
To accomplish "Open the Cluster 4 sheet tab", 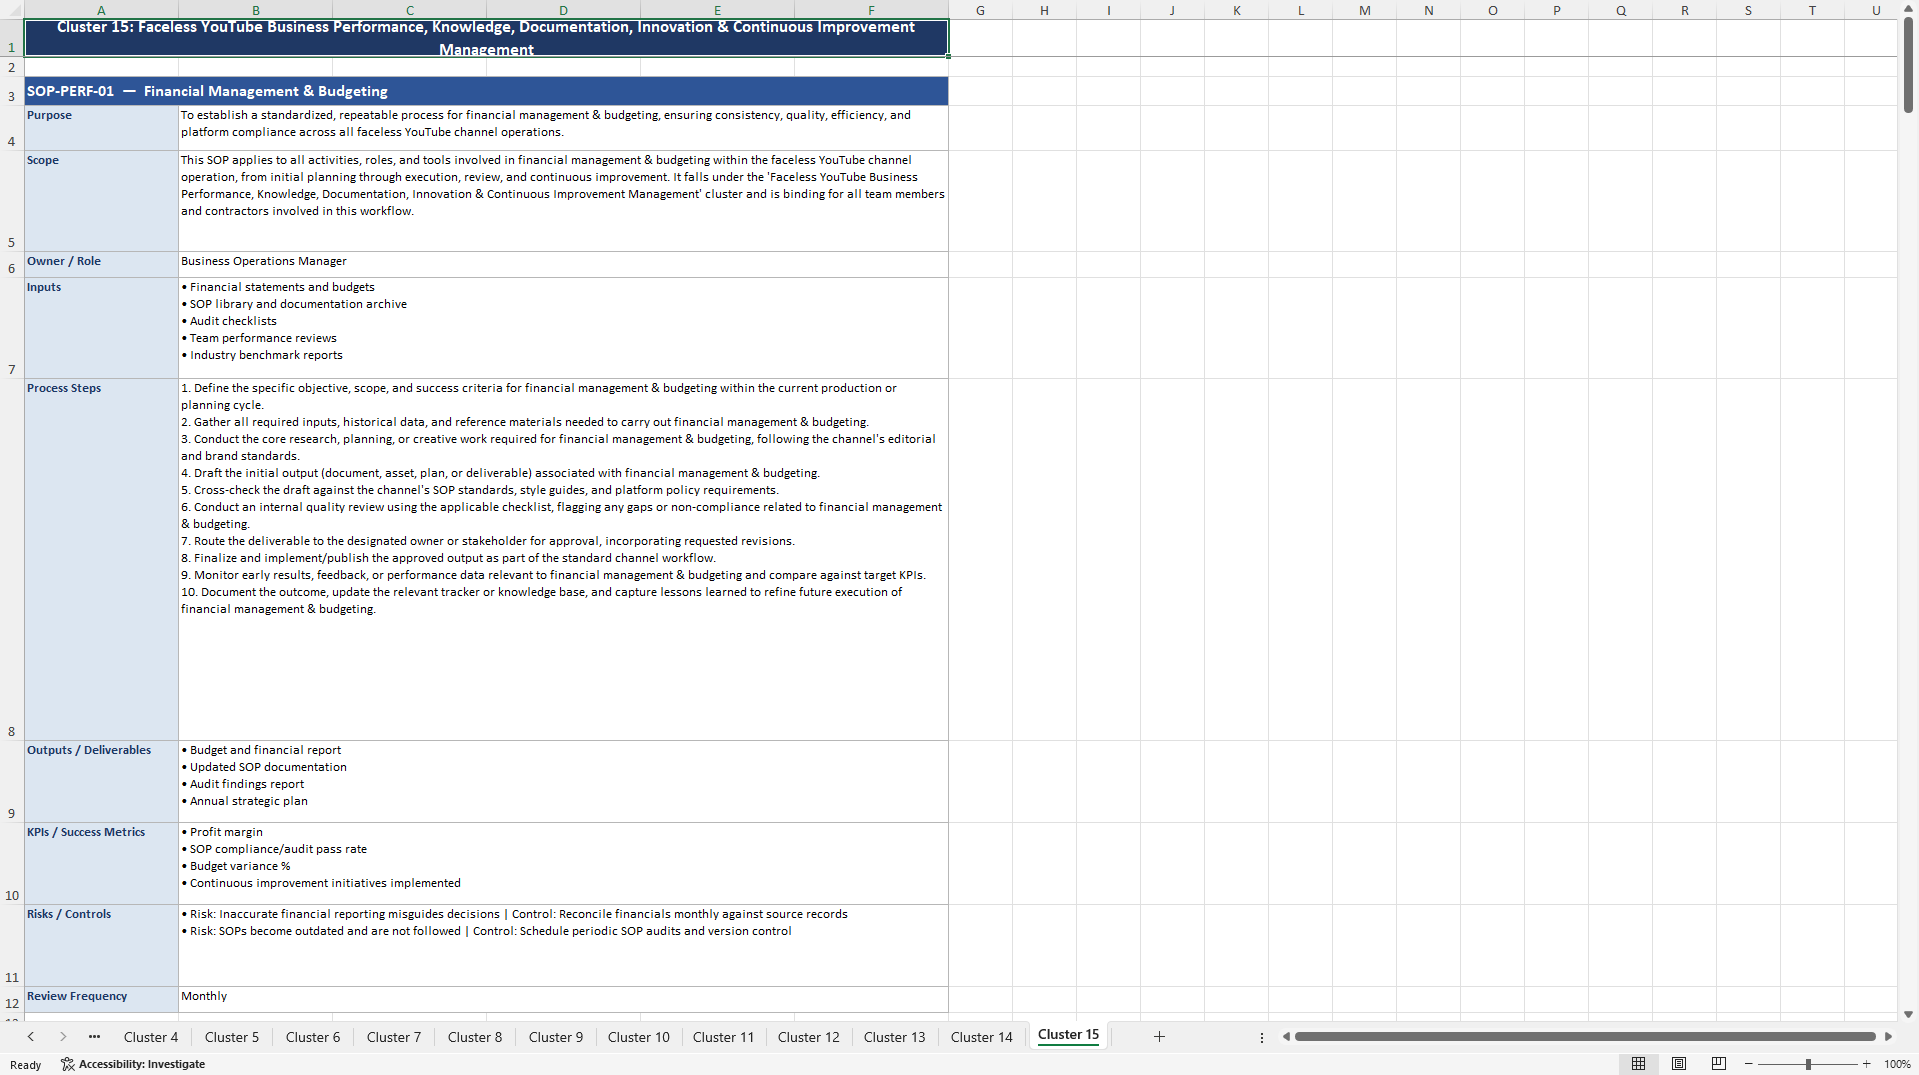I will [151, 1037].
